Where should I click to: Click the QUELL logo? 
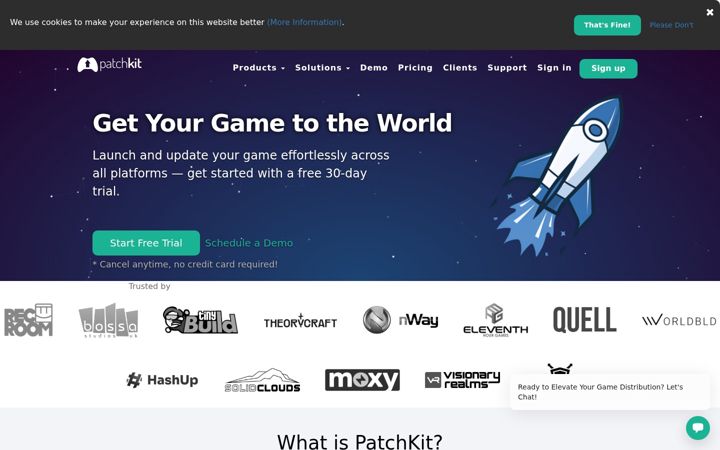point(585,320)
